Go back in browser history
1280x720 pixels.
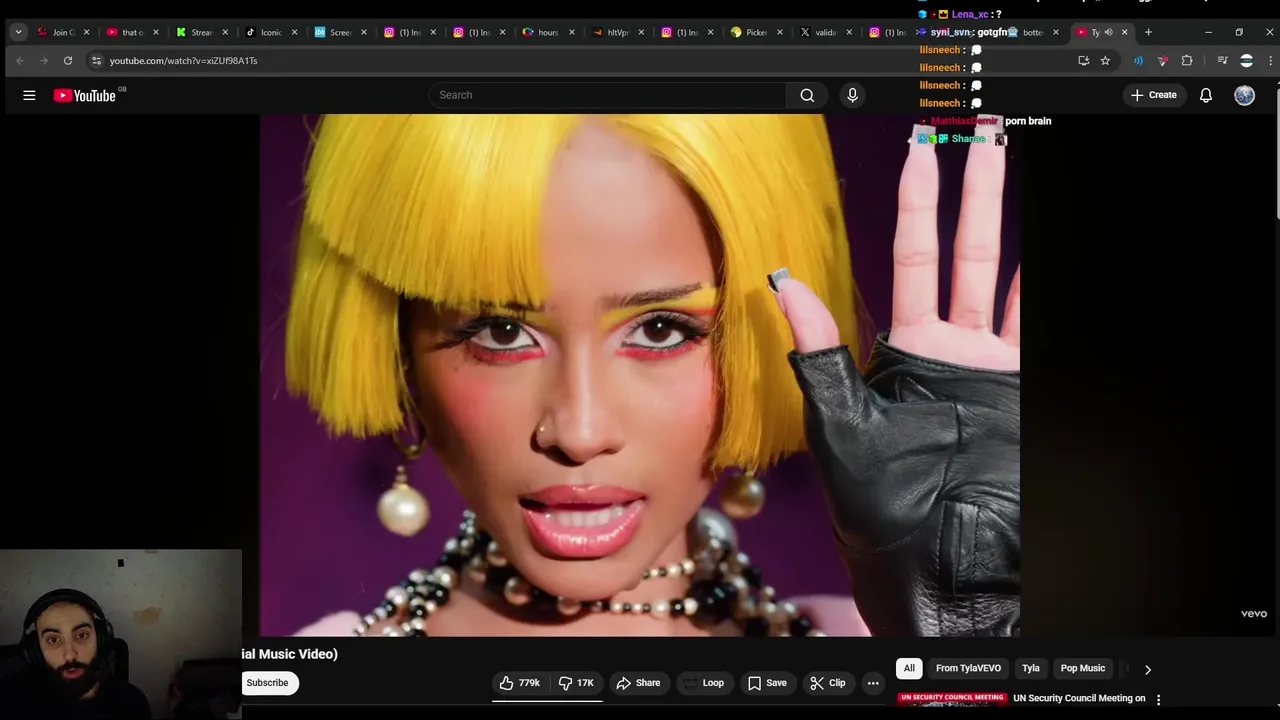coord(19,61)
